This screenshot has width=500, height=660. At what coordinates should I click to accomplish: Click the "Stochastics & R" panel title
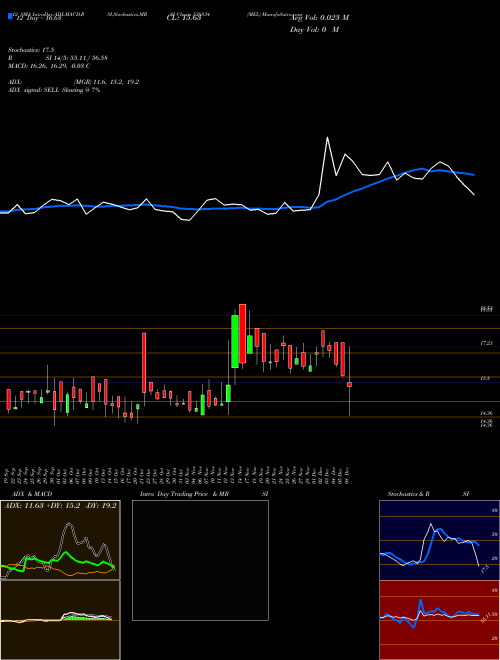pos(409,494)
